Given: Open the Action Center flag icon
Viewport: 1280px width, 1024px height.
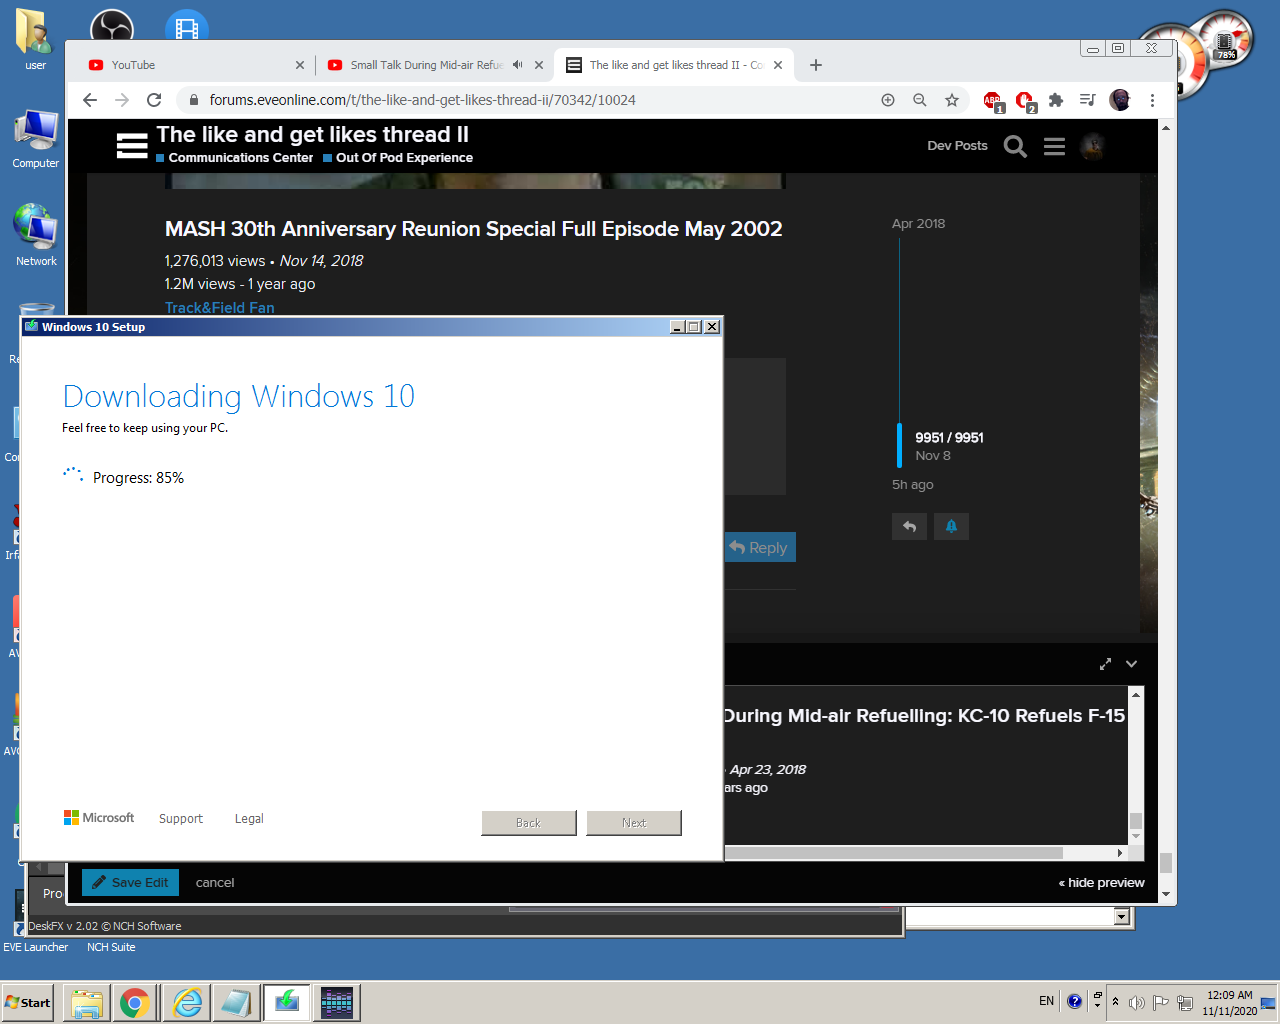Looking at the screenshot, I should pyautogui.click(x=1161, y=1003).
